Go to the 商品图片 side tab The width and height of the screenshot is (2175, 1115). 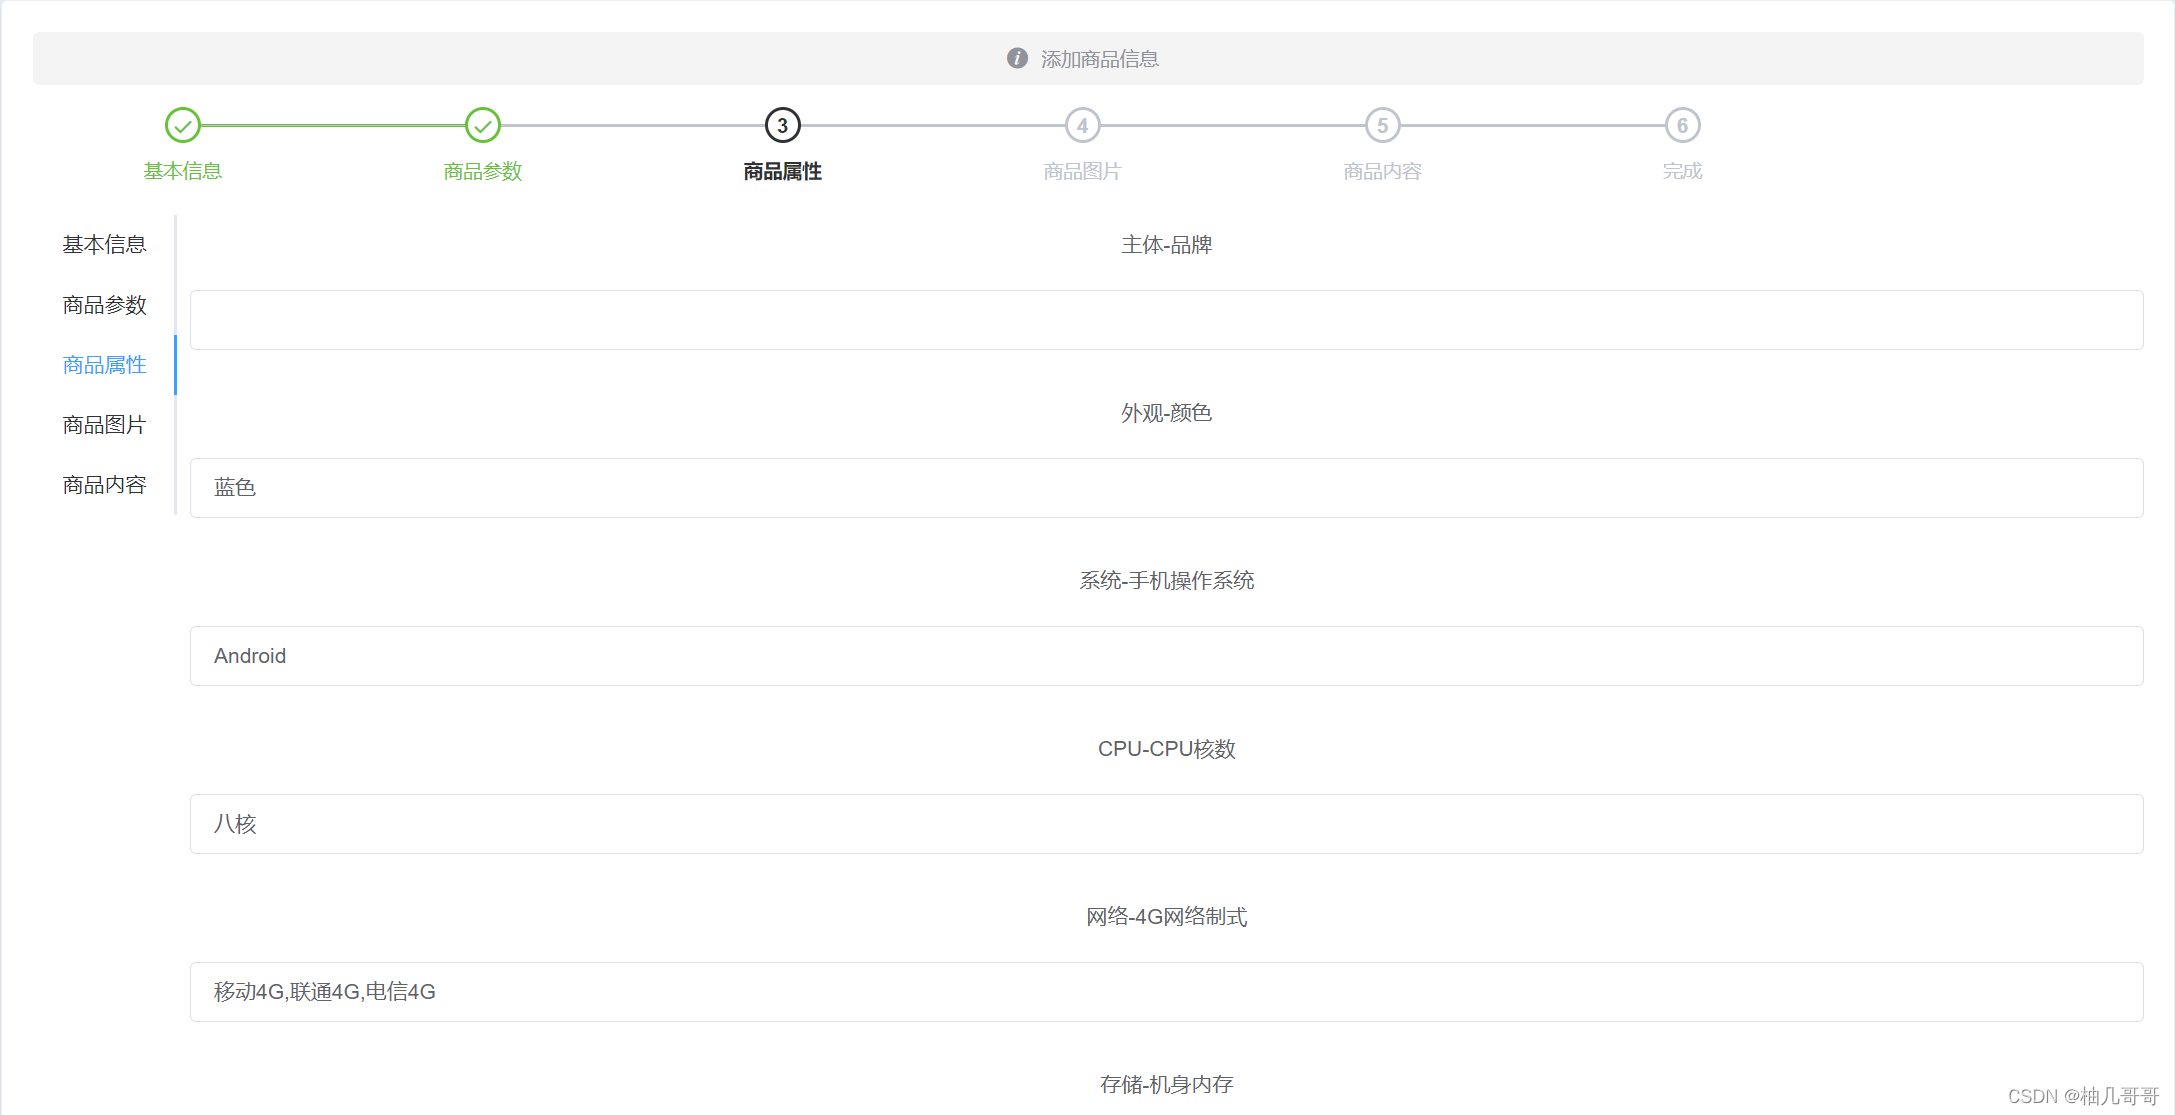pyautogui.click(x=105, y=425)
